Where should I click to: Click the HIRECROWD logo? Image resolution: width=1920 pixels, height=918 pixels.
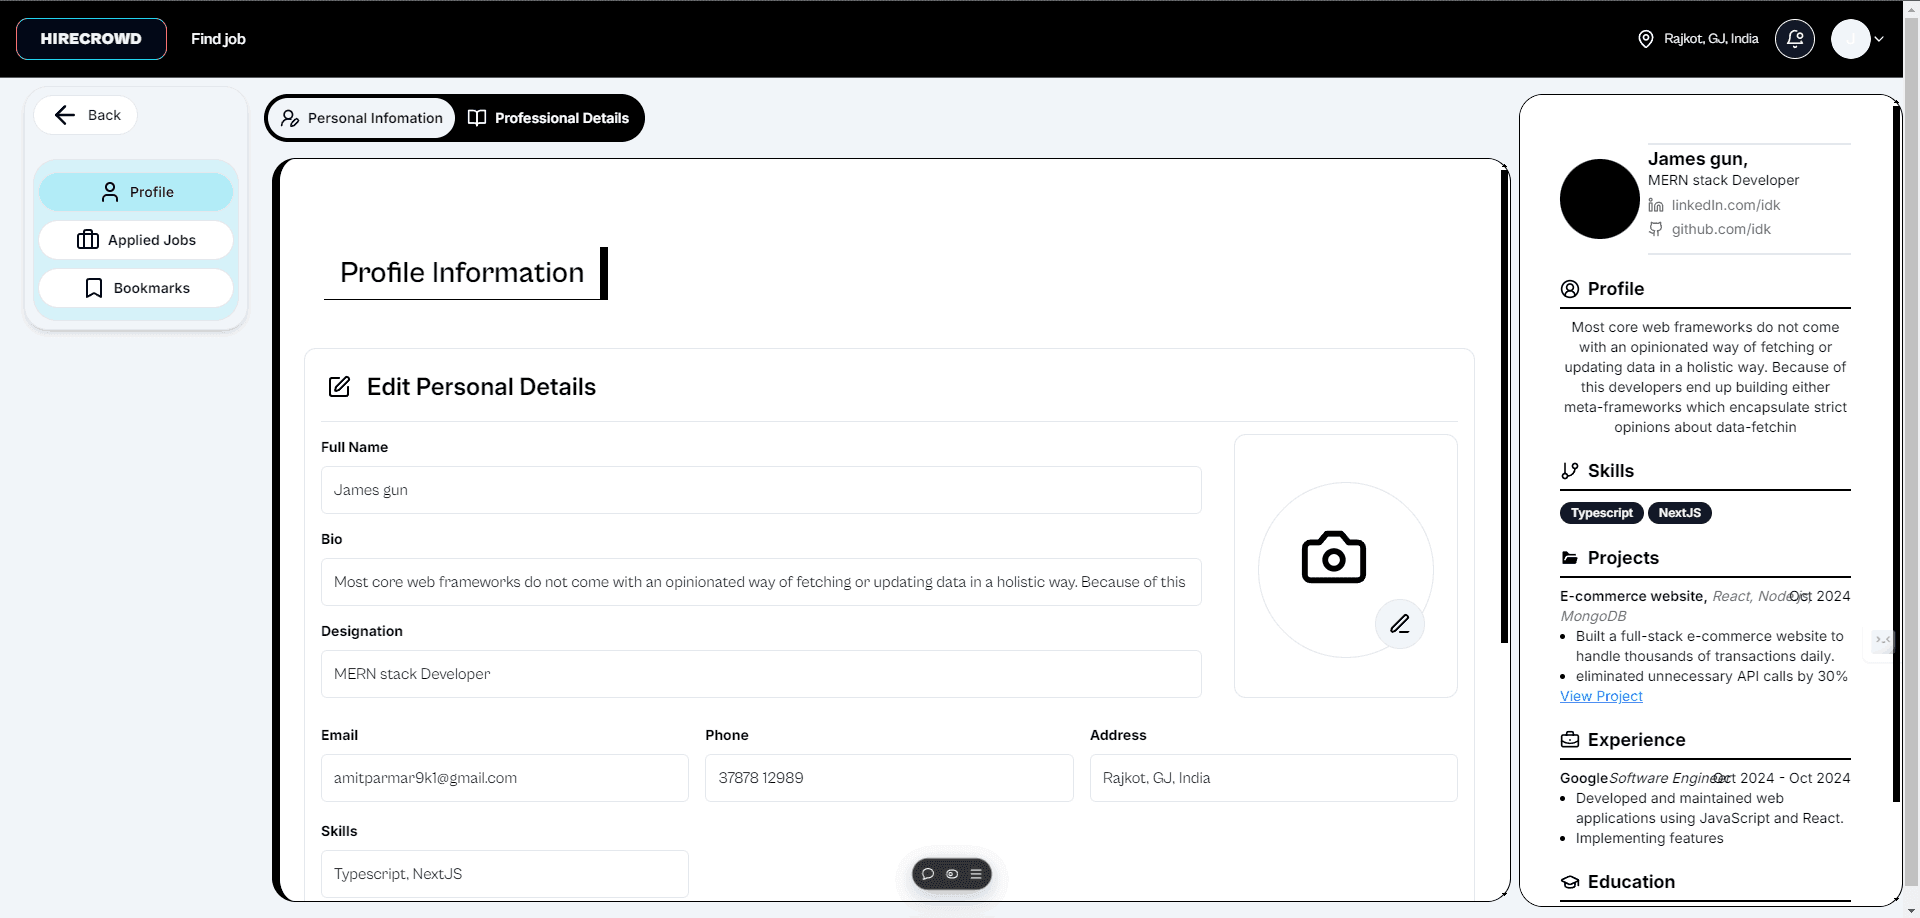tap(91, 39)
